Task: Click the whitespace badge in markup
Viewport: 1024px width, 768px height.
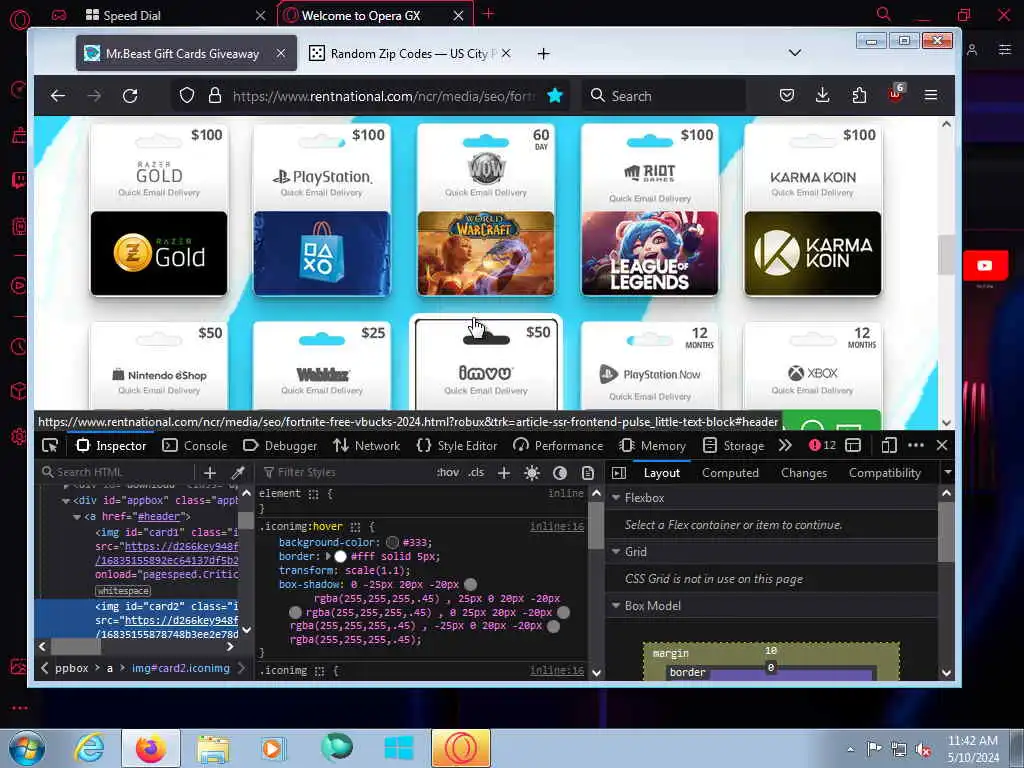Action: [x=123, y=590]
